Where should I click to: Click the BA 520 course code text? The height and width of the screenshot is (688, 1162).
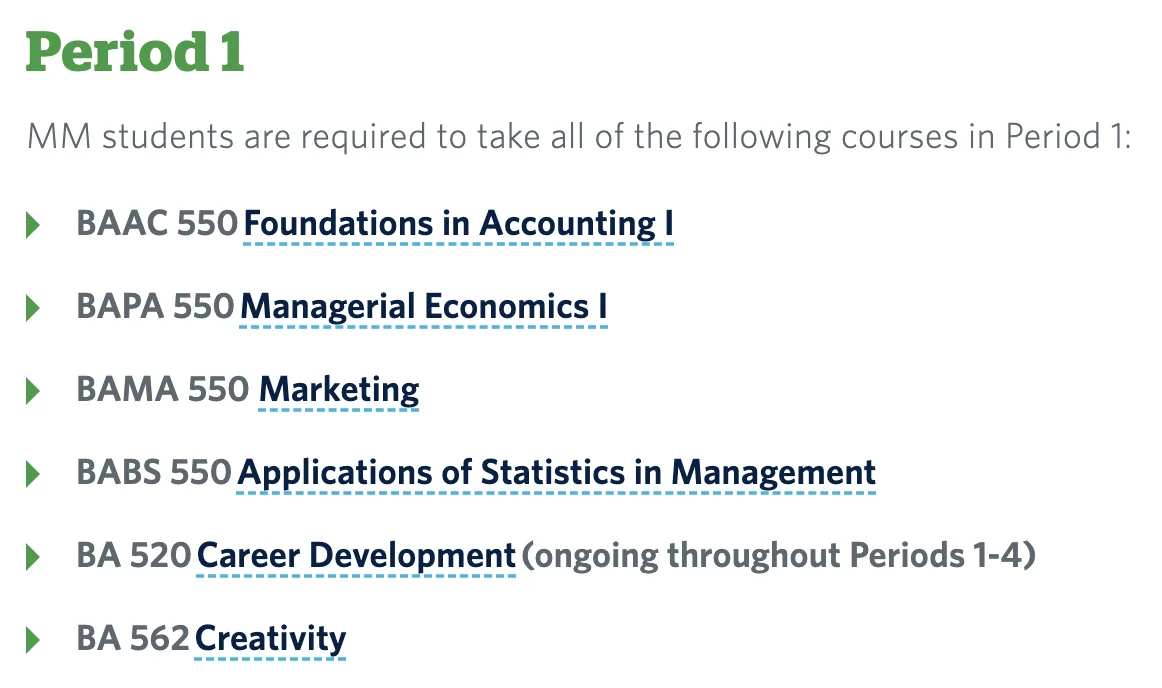point(133,555)
